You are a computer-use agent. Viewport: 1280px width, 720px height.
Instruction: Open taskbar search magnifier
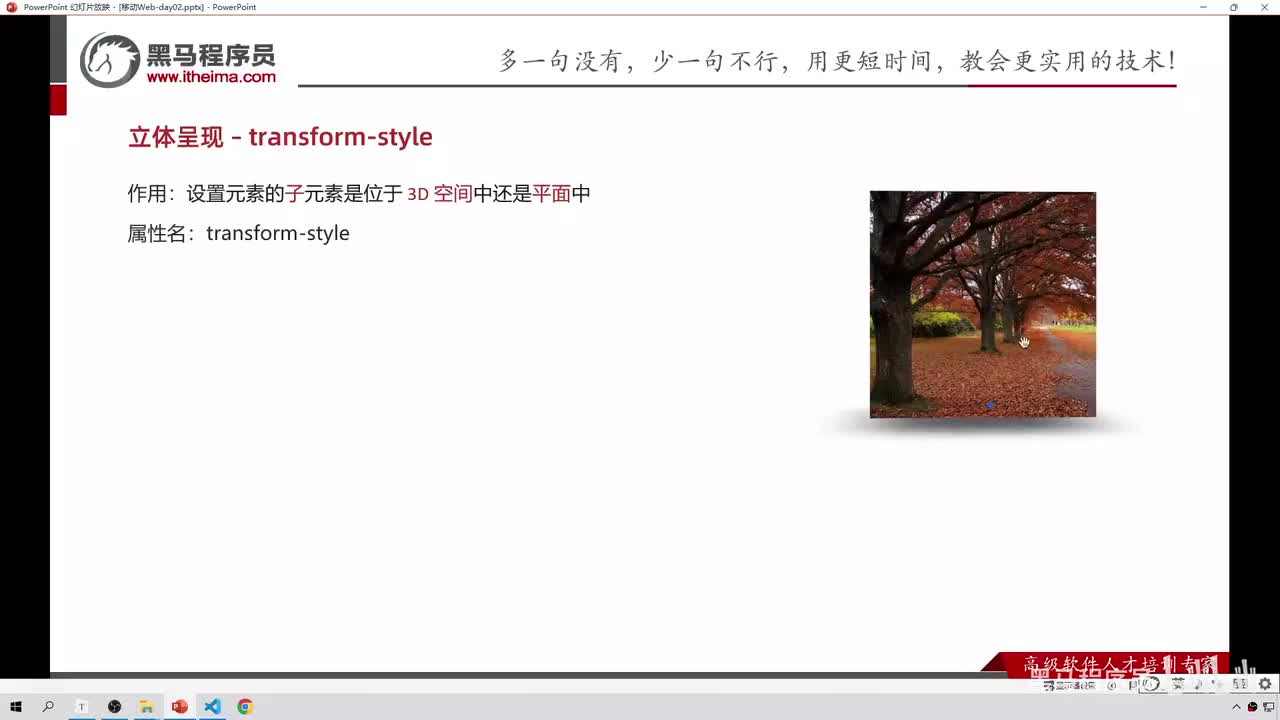(x=48, y=707)
